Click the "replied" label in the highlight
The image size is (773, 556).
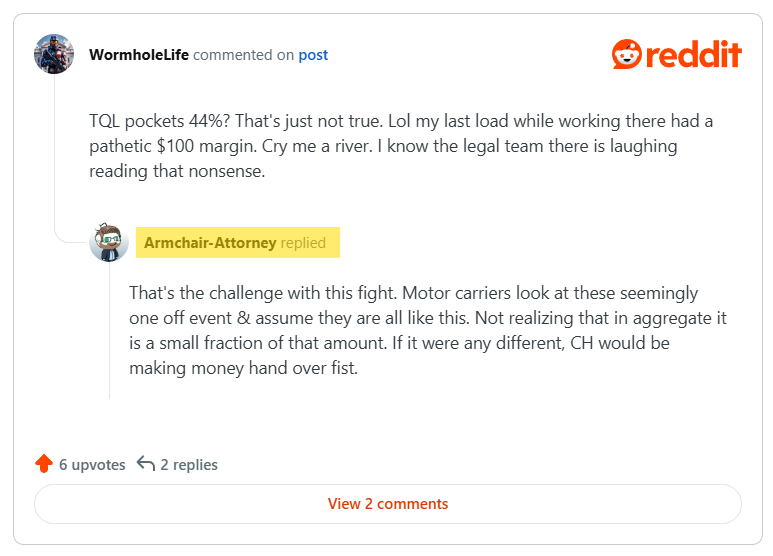tap(303, 243)
